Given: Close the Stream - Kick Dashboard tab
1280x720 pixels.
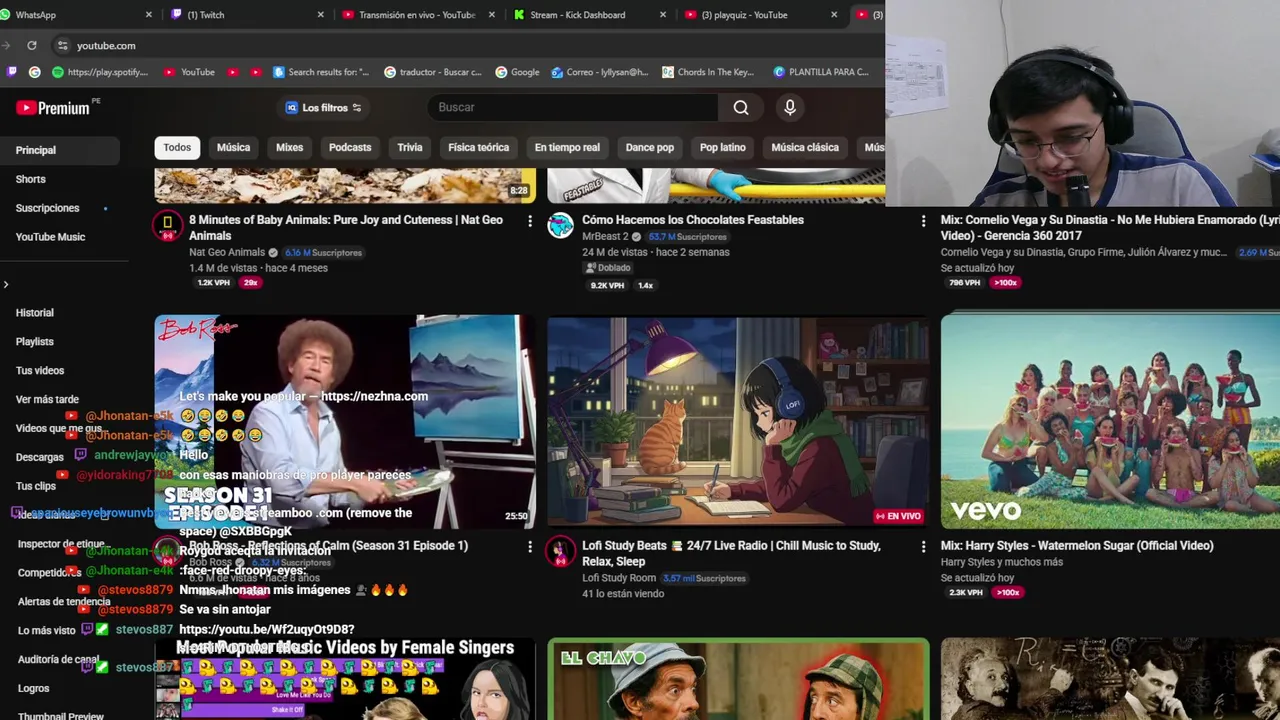Looking at the screenshot, I should (662, 15).
